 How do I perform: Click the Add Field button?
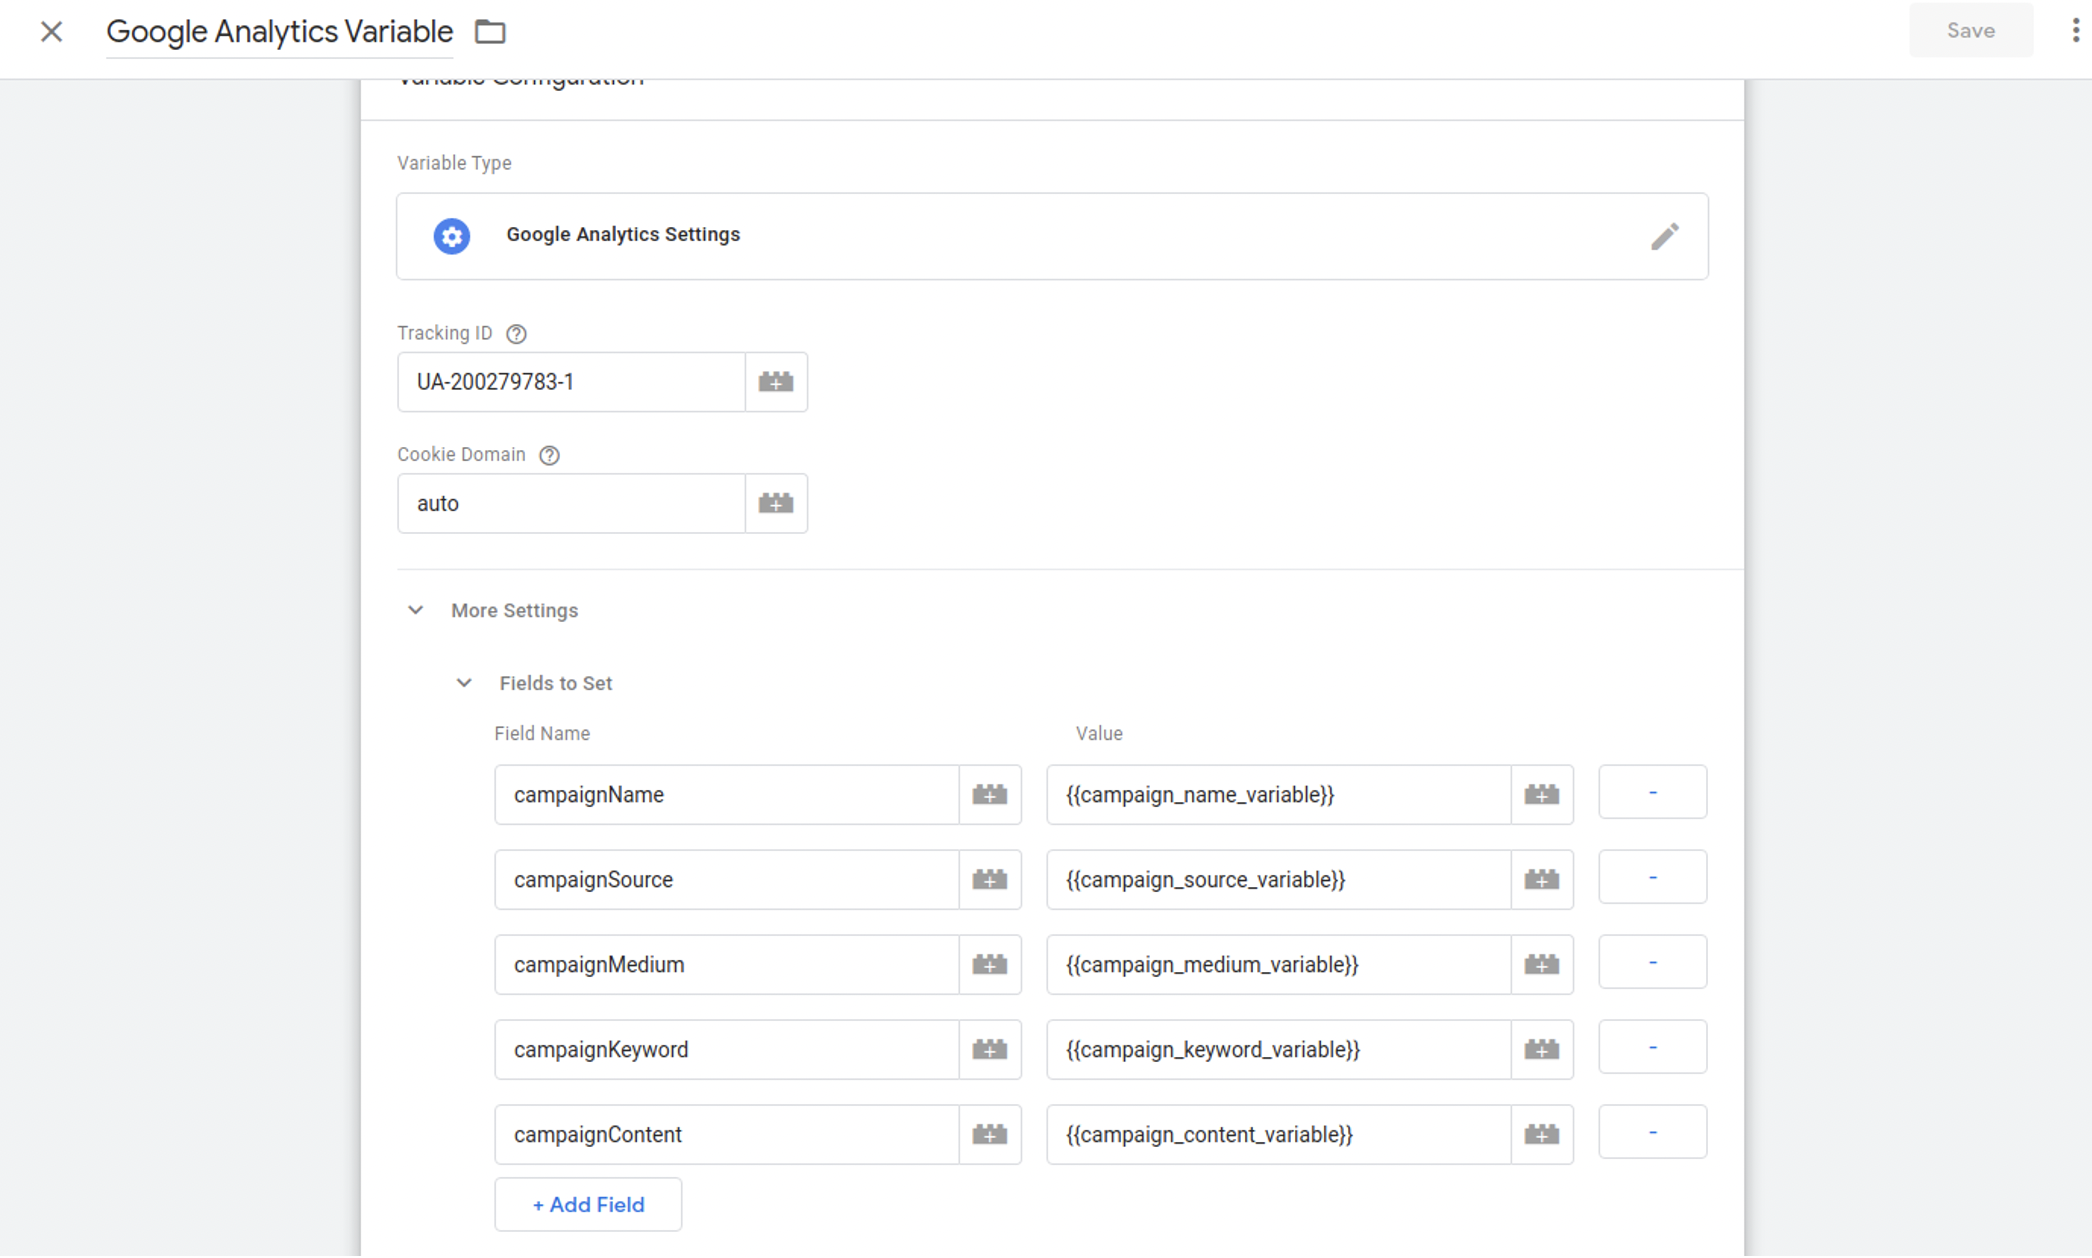[x=588, y=1205]
